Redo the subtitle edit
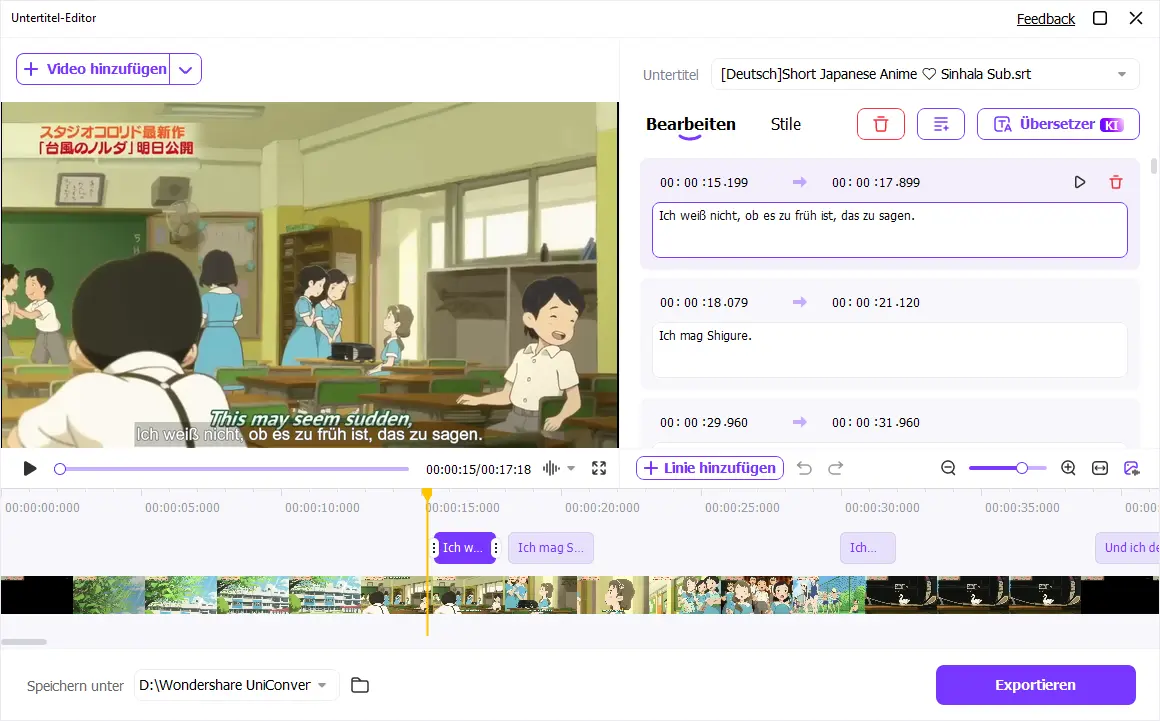 coord(836,468)
